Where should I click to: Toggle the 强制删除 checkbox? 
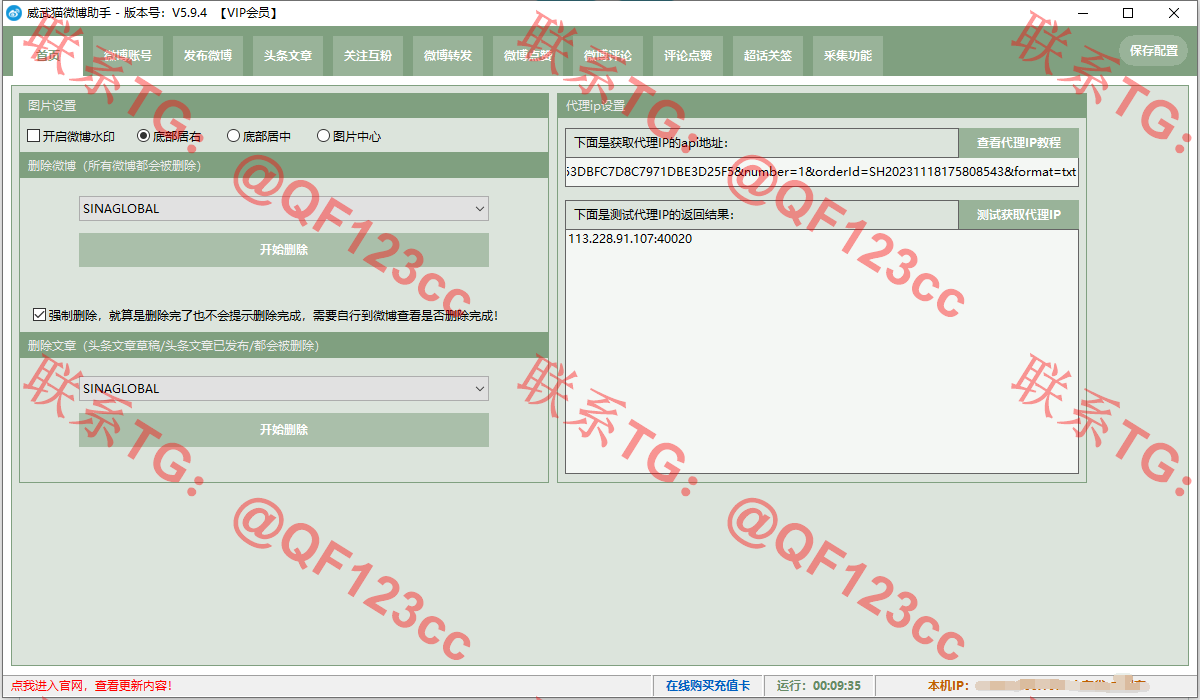(x=265, y=315)
